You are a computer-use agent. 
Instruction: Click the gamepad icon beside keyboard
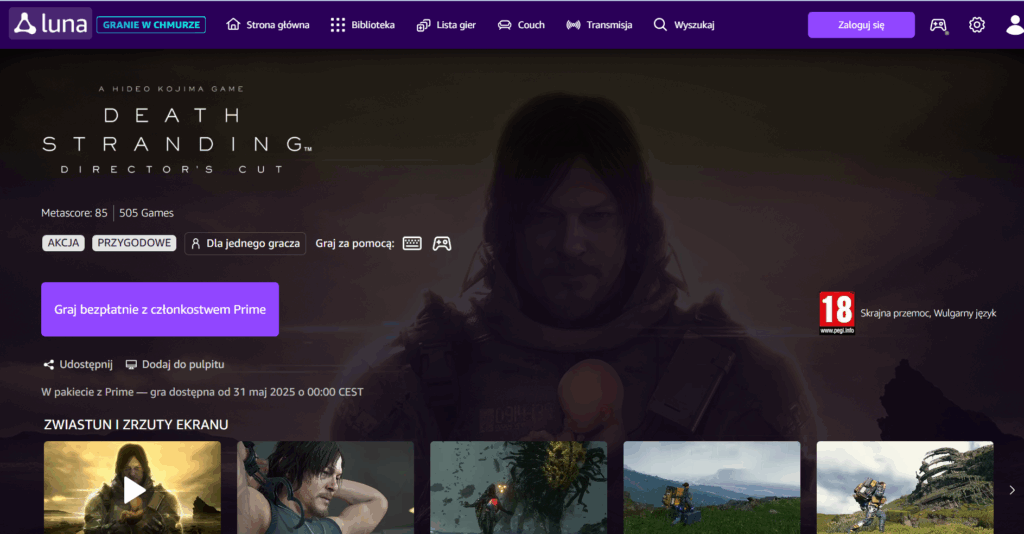click(441, 243)
